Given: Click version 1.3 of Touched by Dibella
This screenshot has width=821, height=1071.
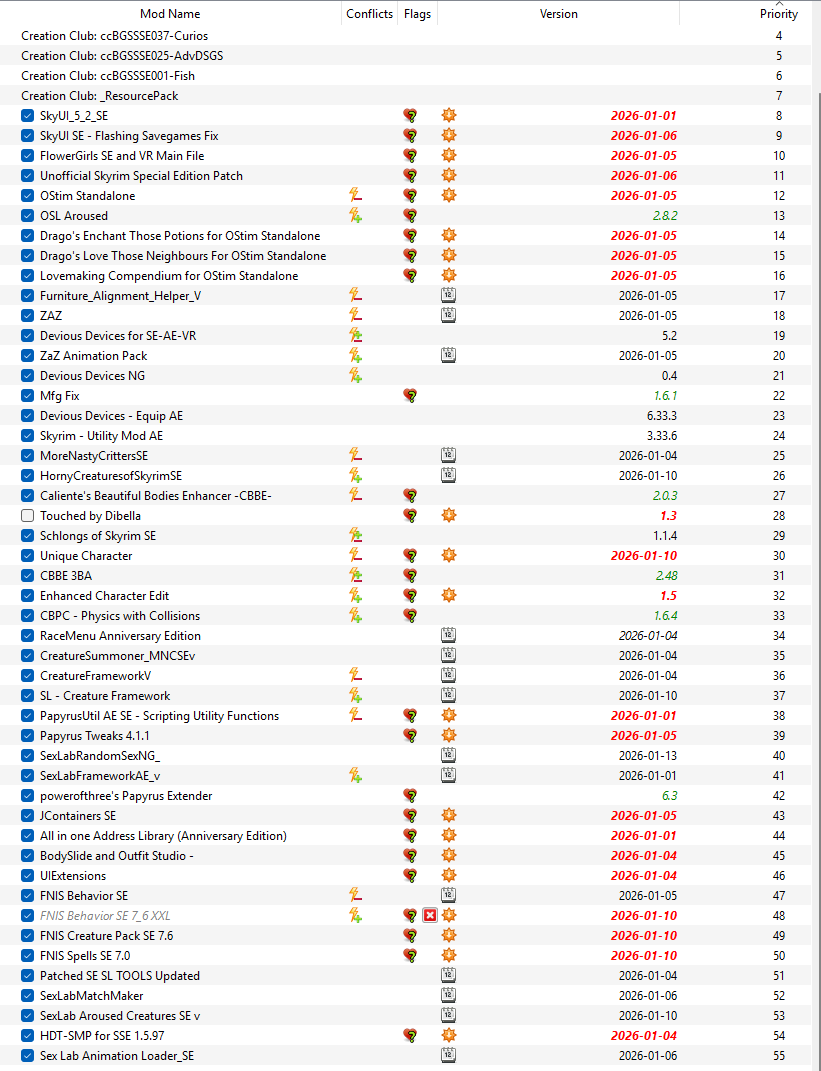Looking at the screenshot, I should 669,515.
